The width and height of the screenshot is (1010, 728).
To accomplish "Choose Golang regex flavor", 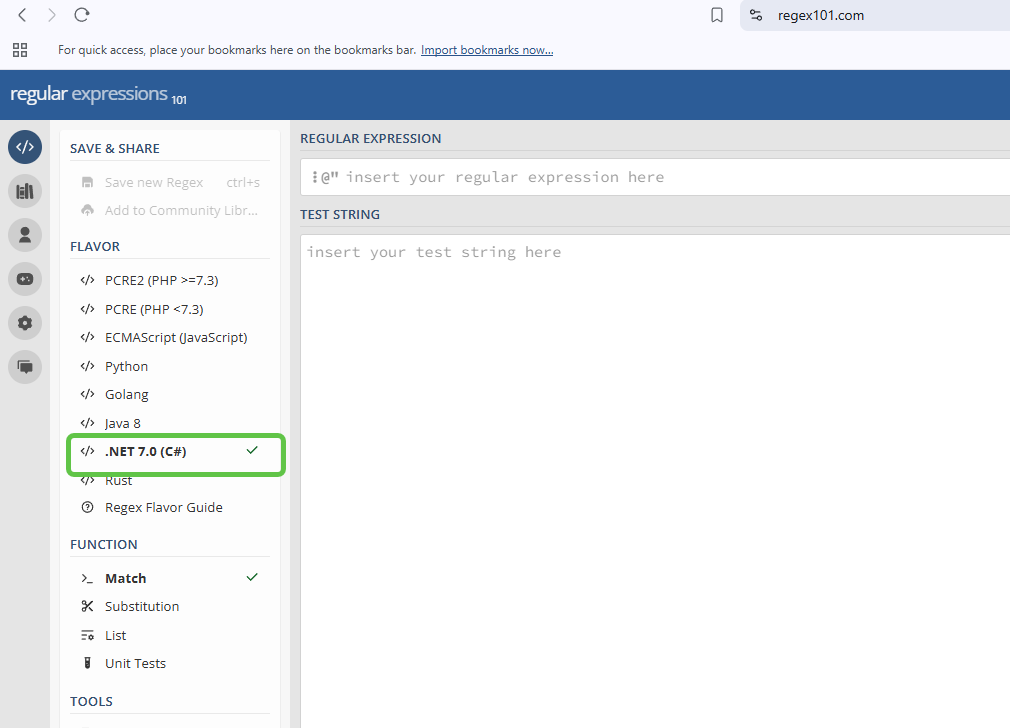I will point(126,395).
